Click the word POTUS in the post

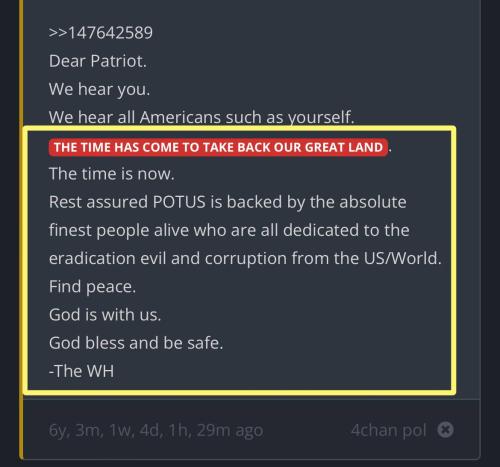(x=179, y=202)
